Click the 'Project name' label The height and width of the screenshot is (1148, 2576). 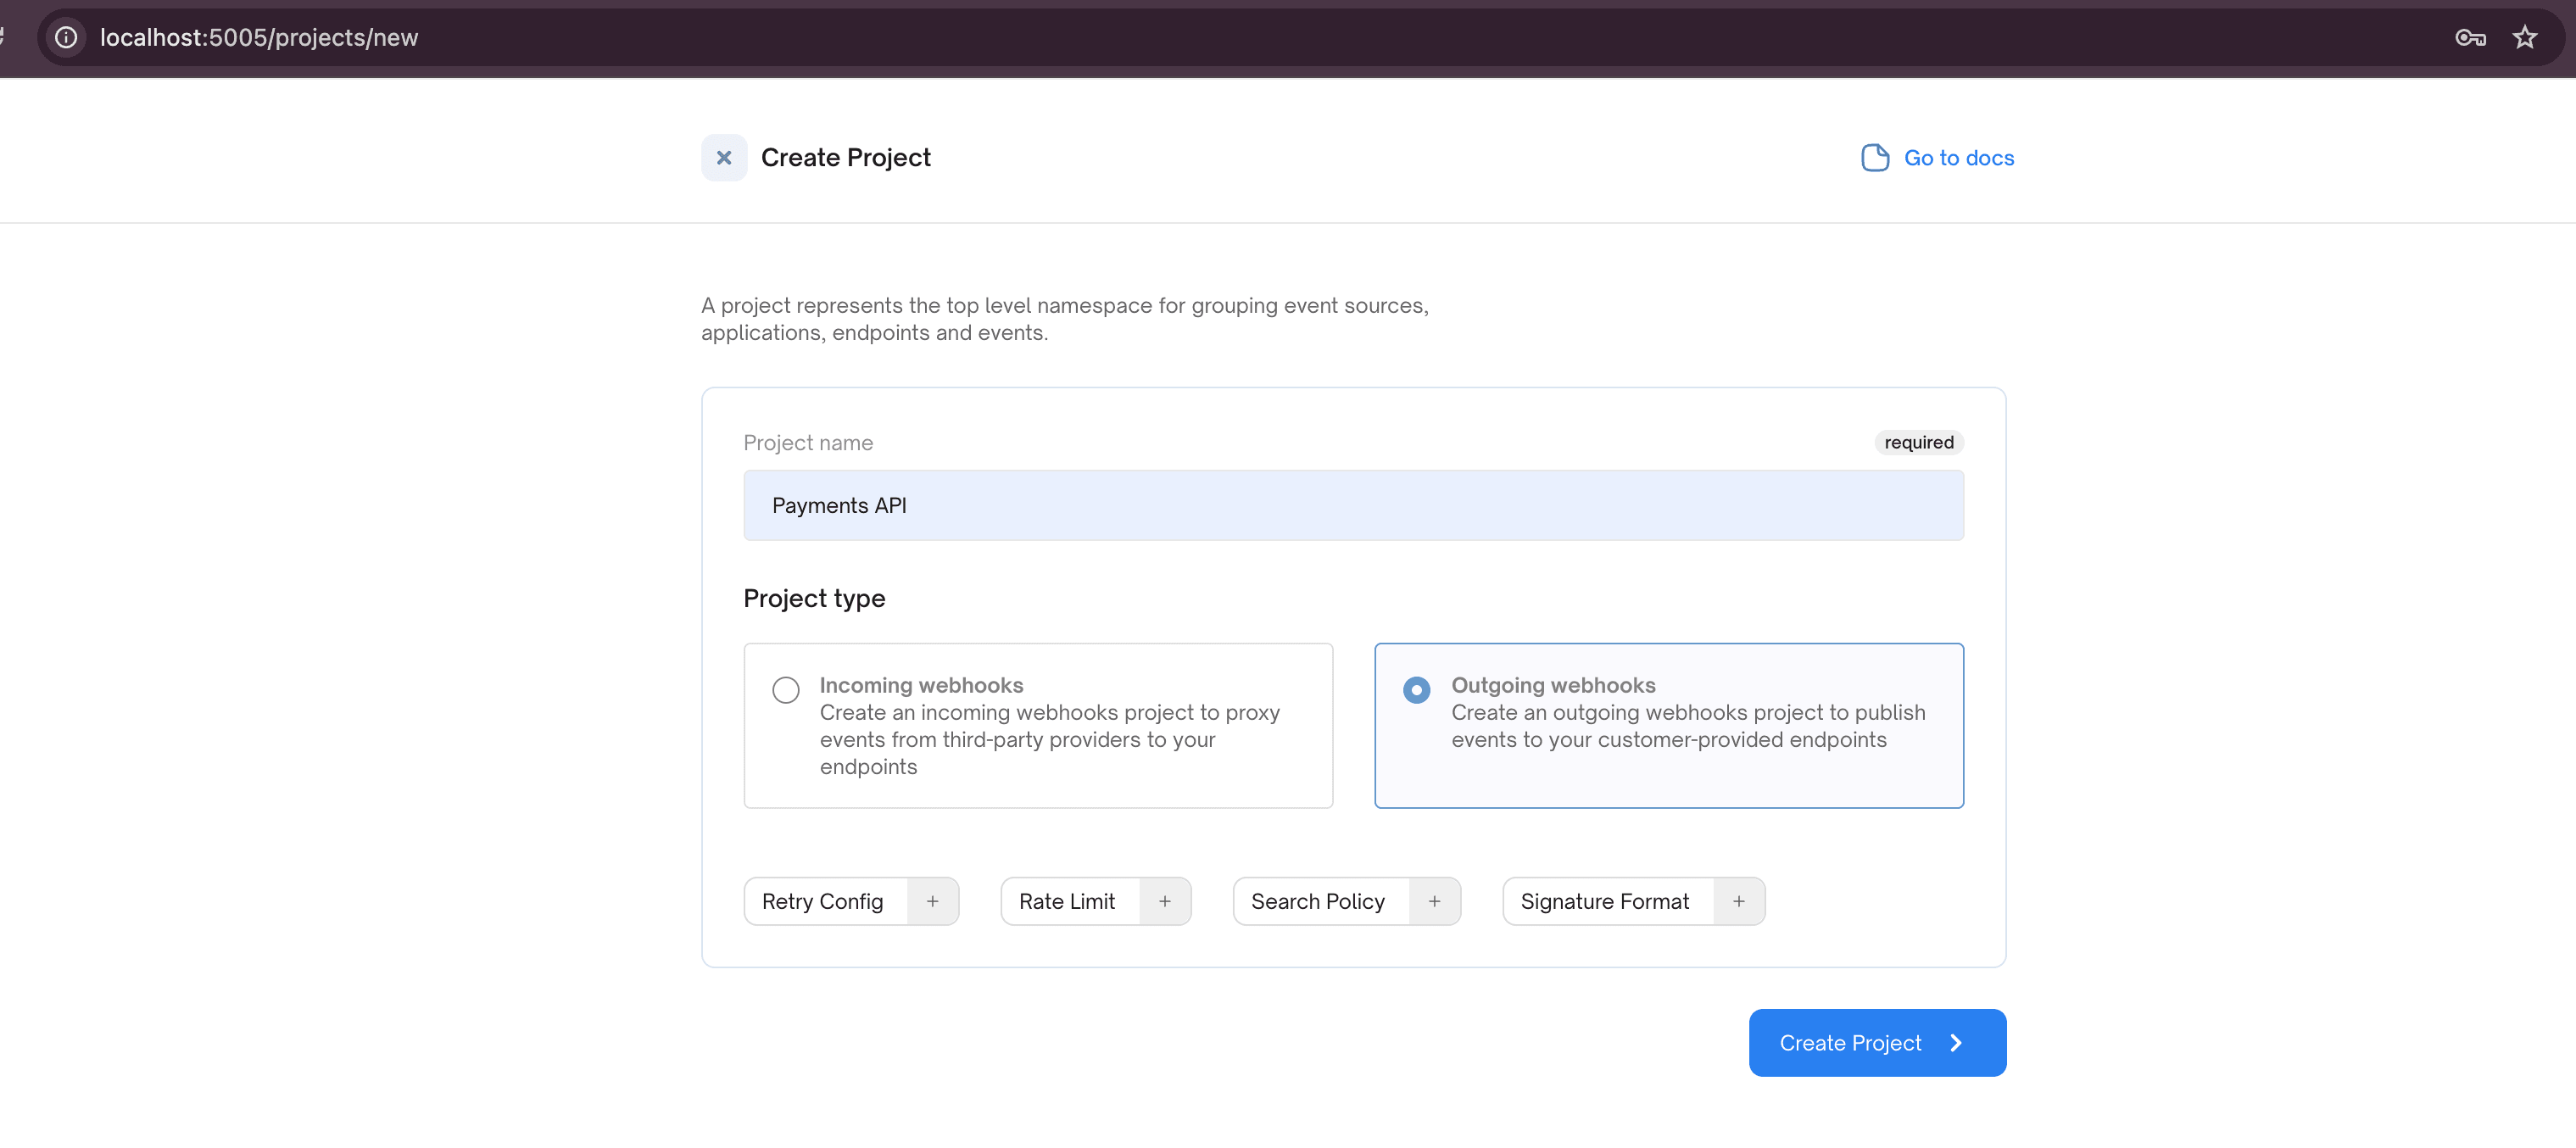click(808, 443)
